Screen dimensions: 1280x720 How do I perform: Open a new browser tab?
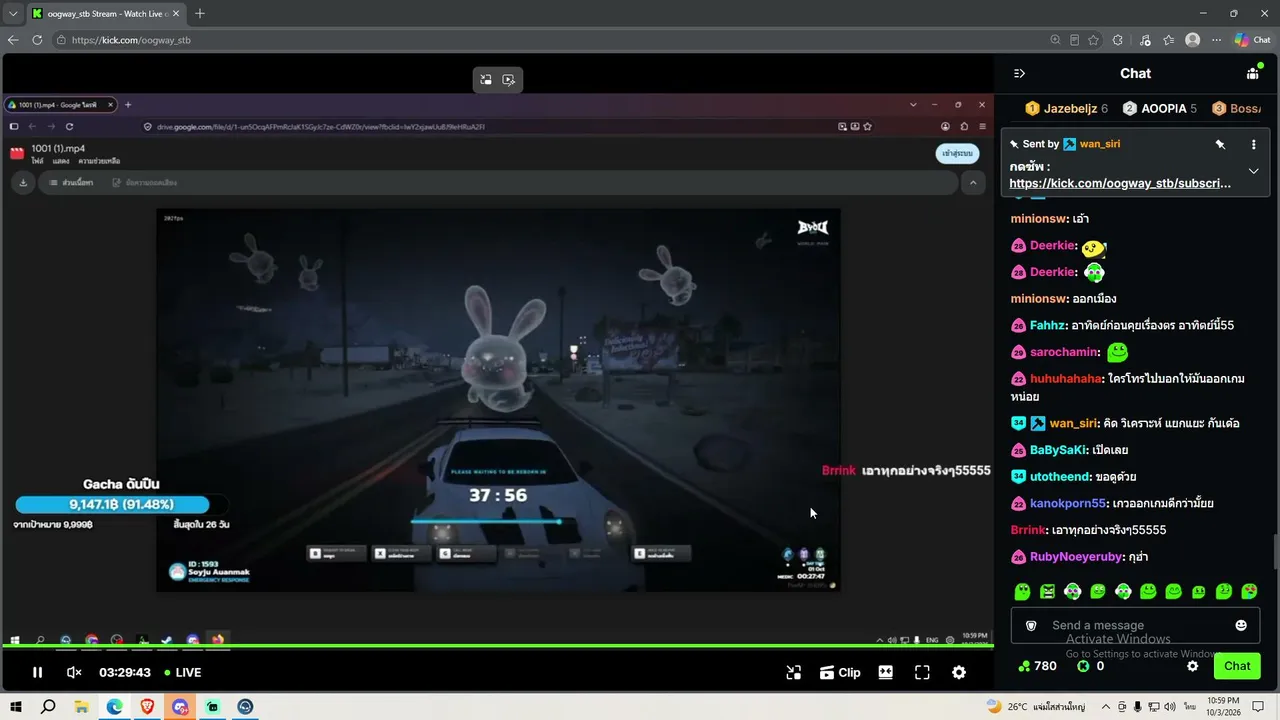coord(200,14)
